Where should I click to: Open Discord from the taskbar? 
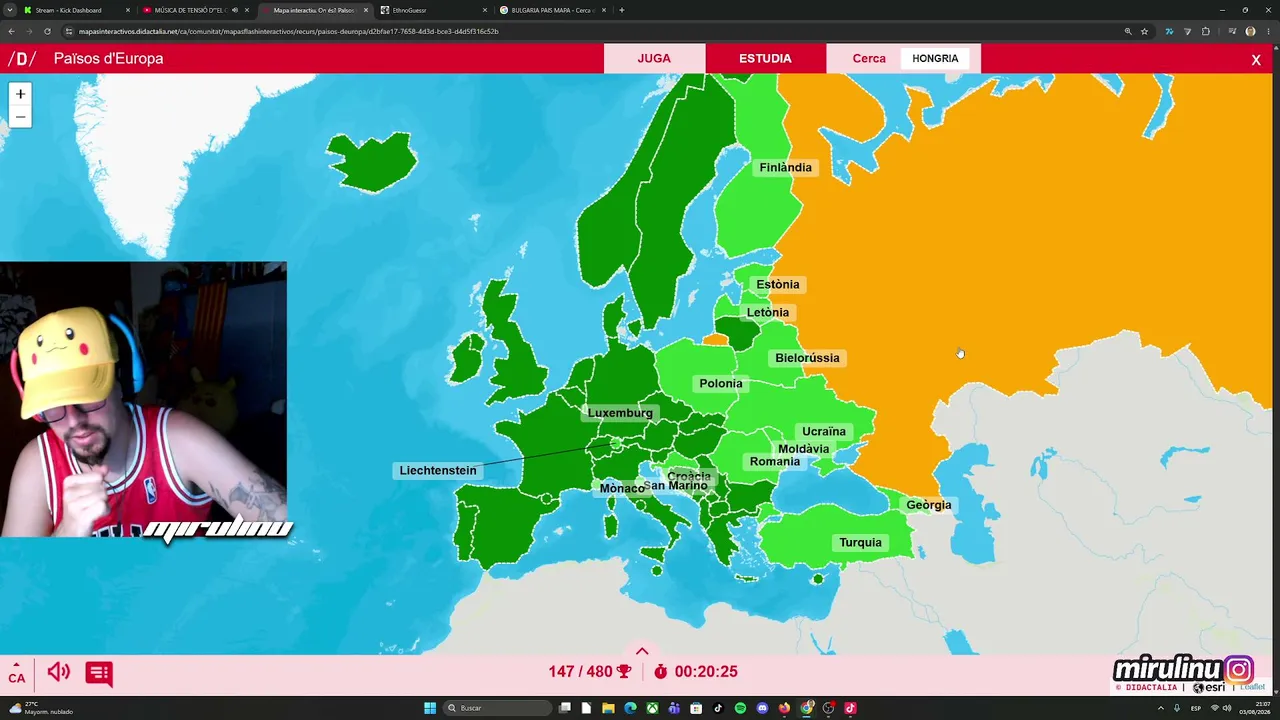click(x=762, y=708)
